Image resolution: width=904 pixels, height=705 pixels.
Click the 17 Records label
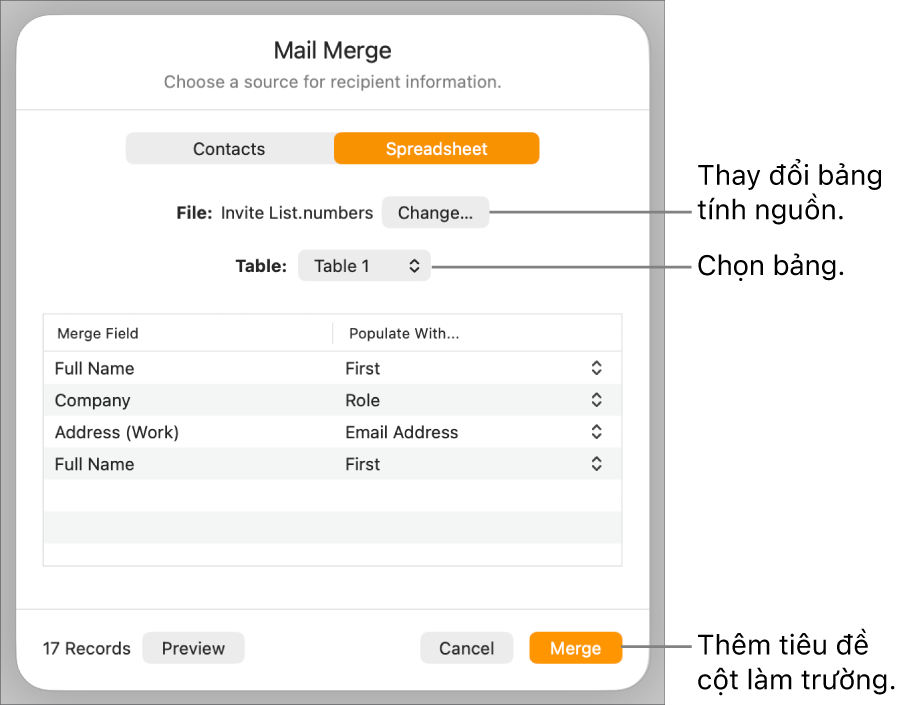87,648
